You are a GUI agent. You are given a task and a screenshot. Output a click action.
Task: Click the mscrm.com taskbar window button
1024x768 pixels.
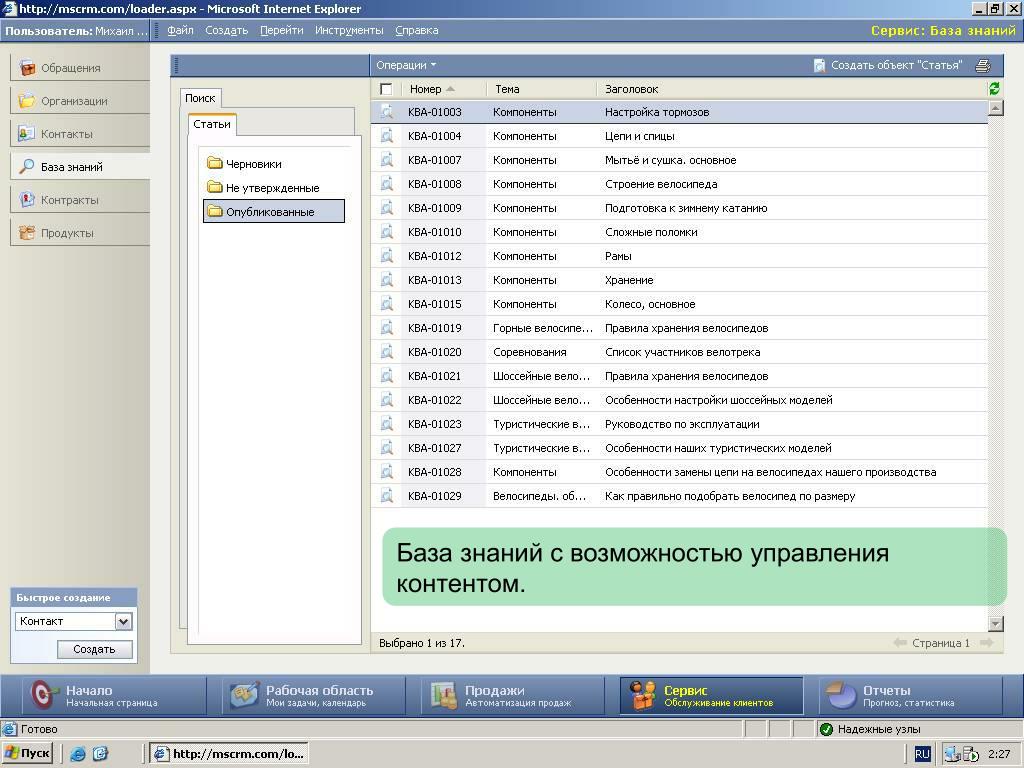[x=229, y=754]
